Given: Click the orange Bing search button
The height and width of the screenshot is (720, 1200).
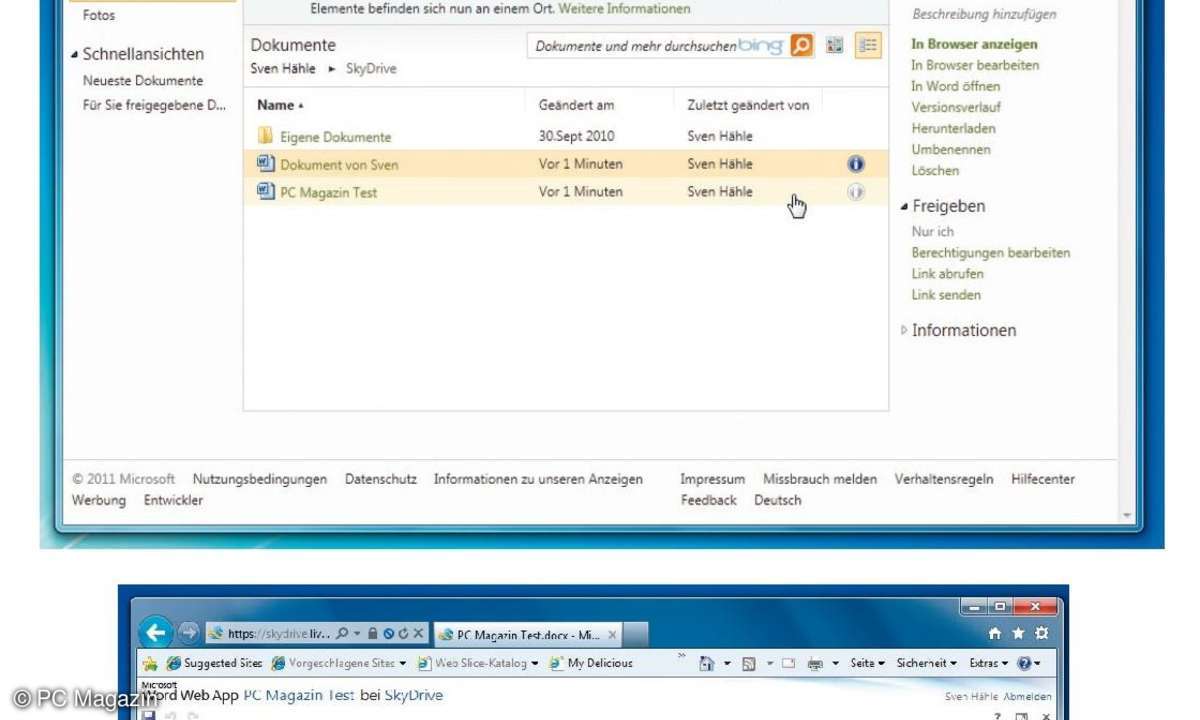Looking at the screenshot, I should (802, 45).
